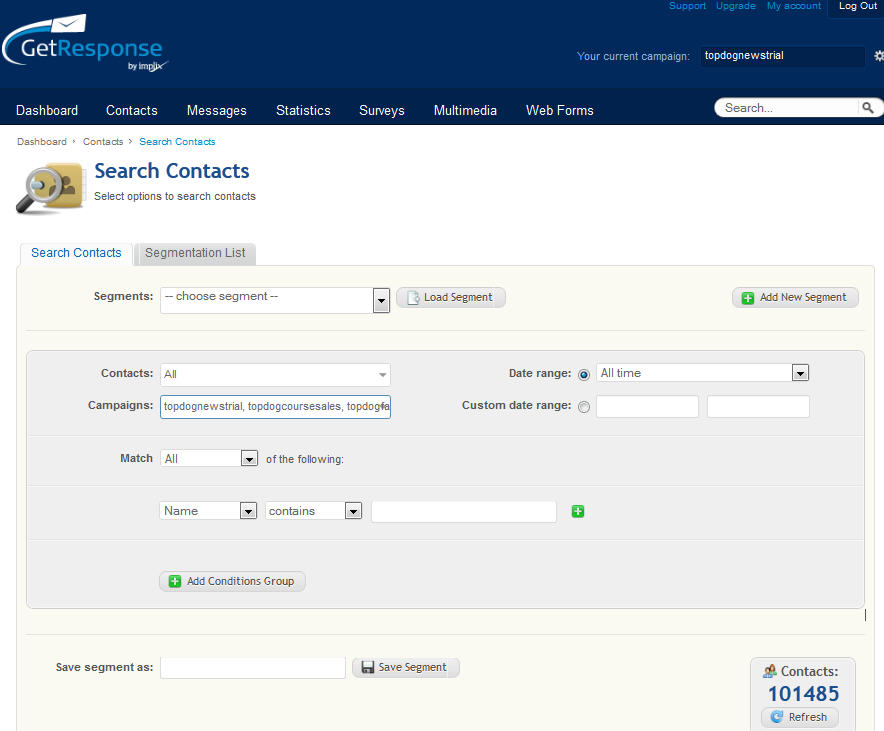Click the campaign settings gear icon
Screen dimensions: 884x731
click(x=879, y=56)
